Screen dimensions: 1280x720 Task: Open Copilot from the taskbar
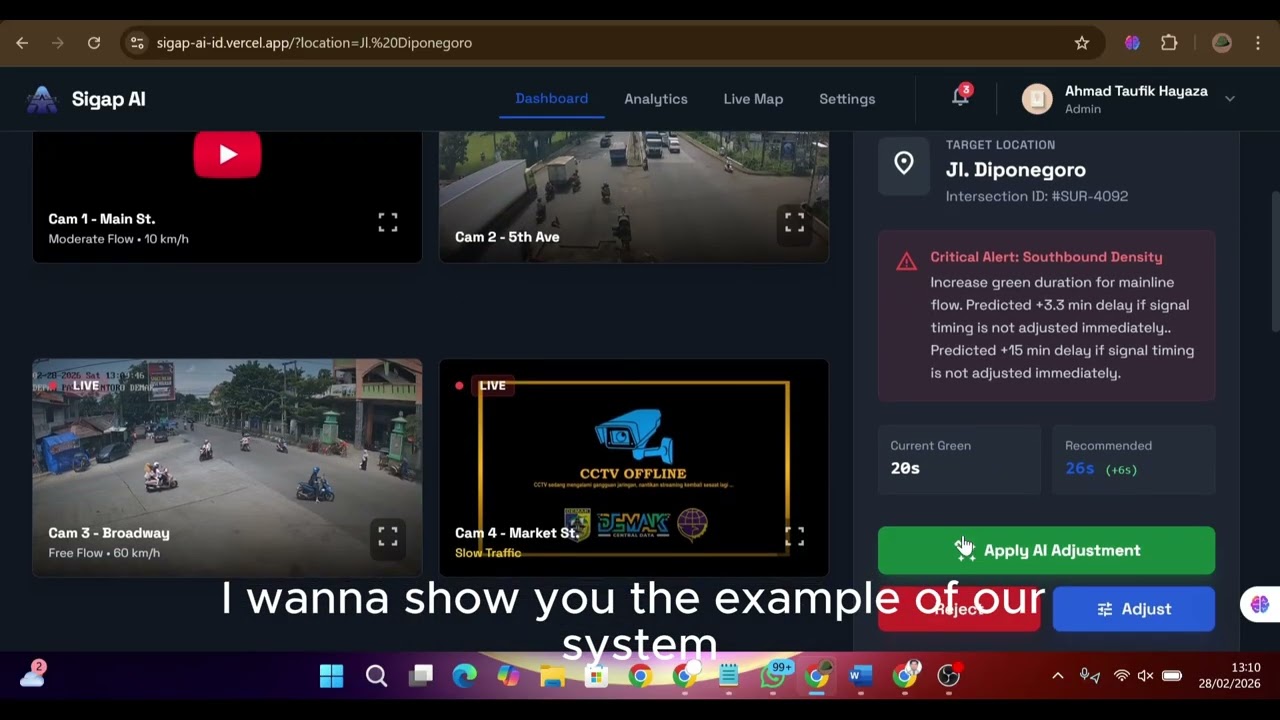pos(508,677)
